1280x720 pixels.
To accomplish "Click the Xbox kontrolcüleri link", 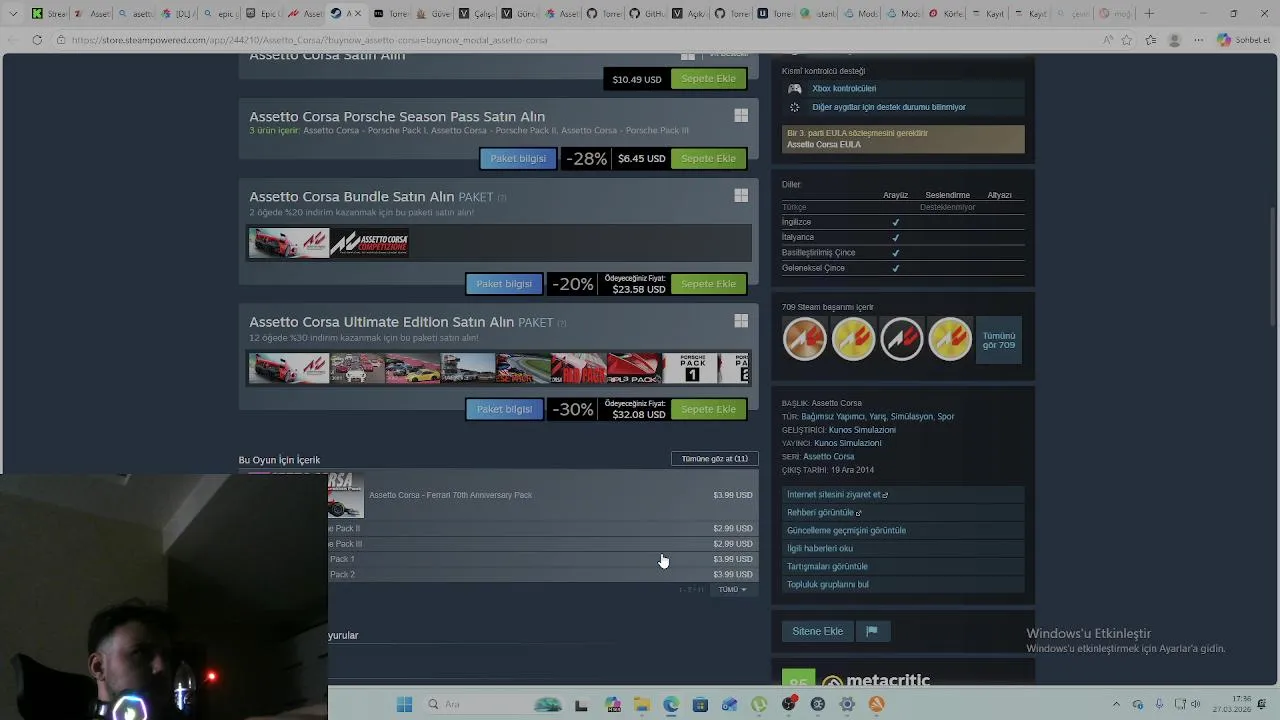I will 844,88.
